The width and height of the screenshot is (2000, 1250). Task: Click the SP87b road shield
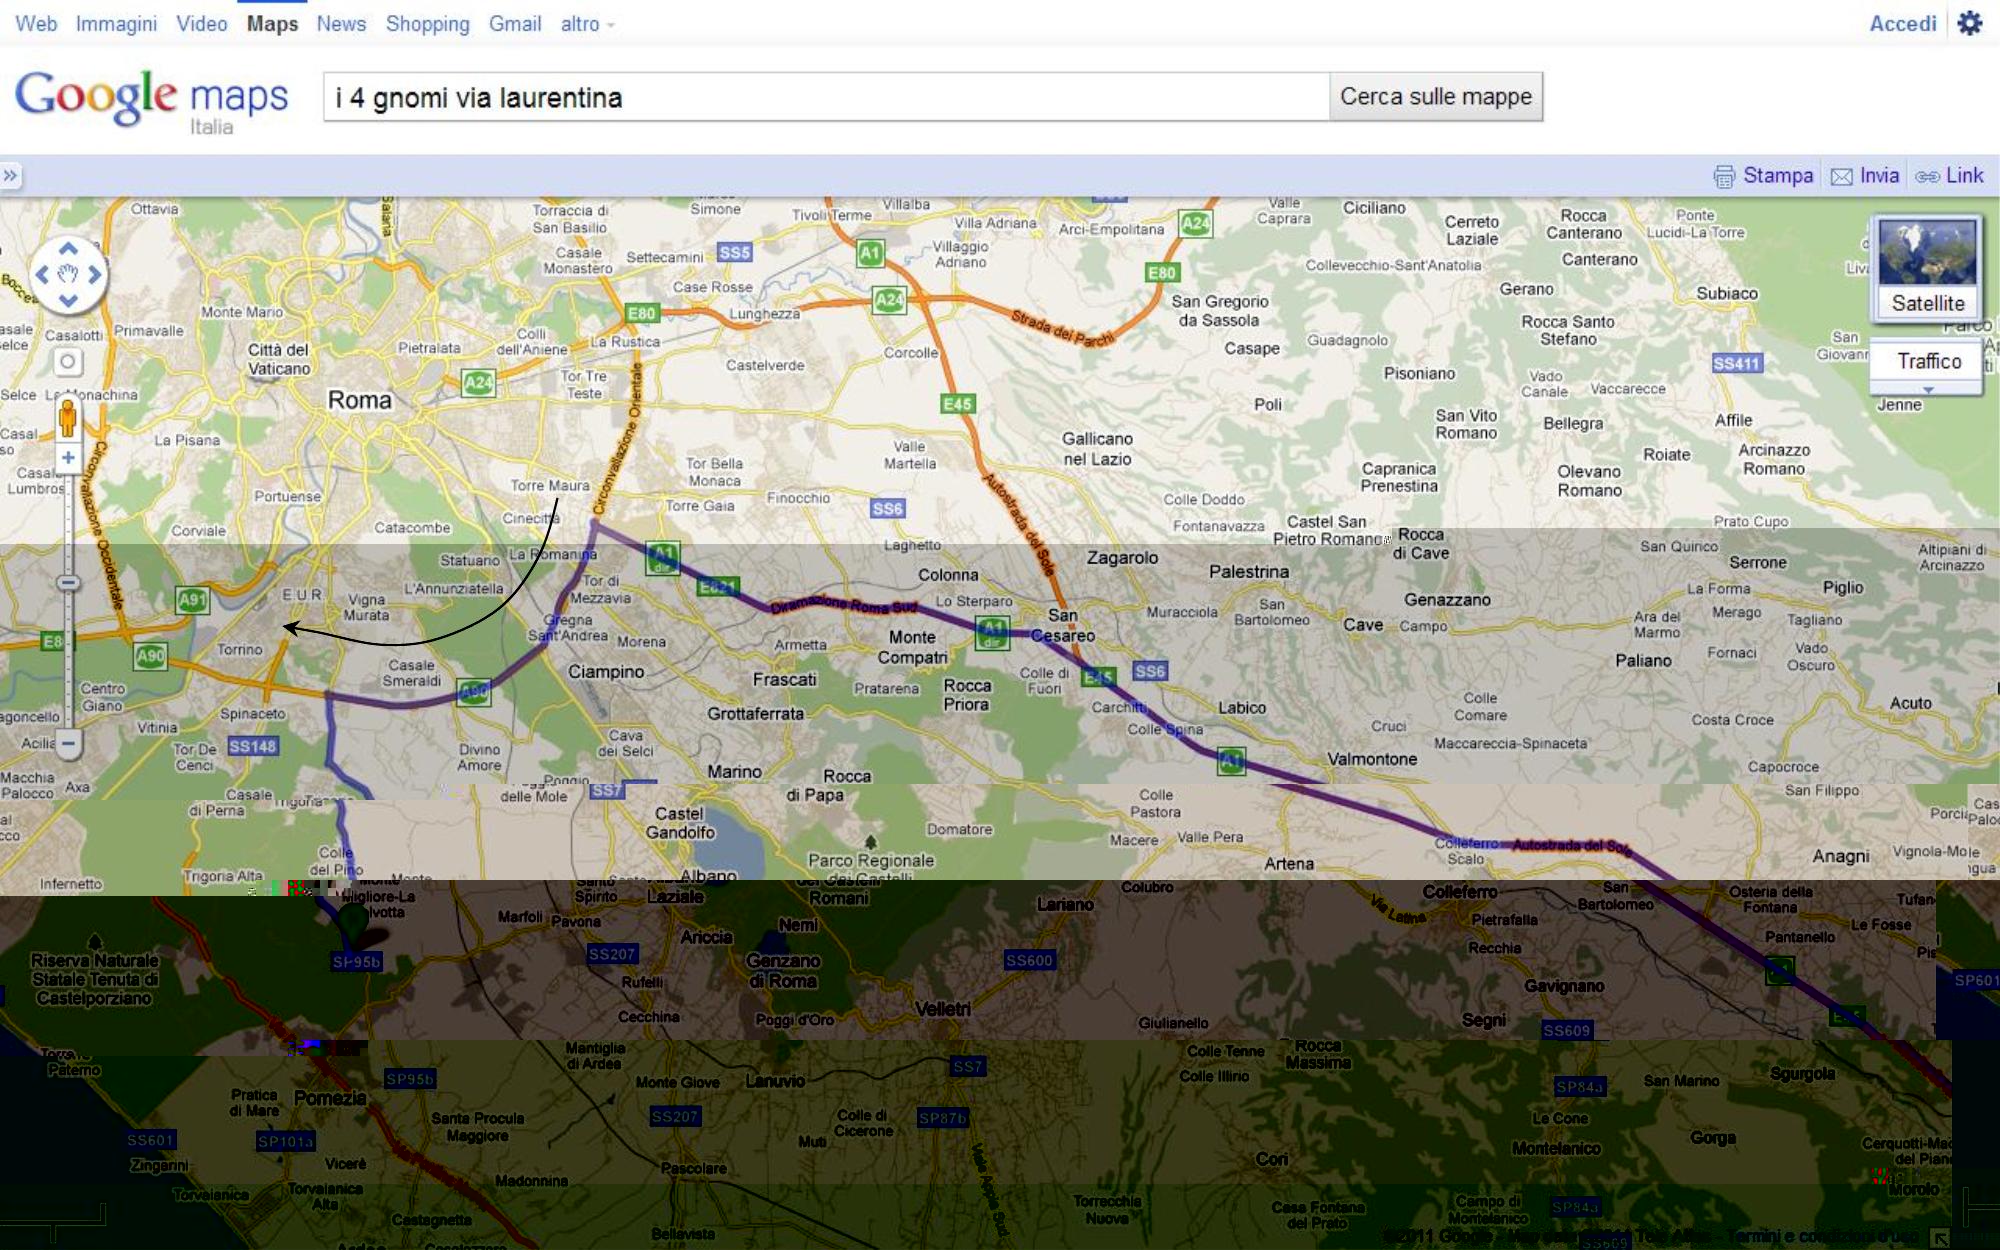(943, 1118)
